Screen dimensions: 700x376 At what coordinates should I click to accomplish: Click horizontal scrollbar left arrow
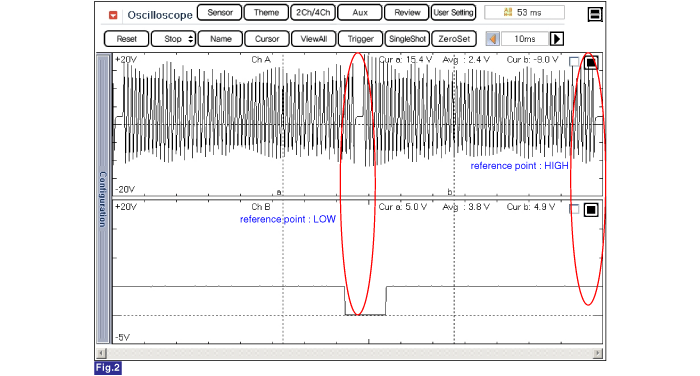click(101, 353)
